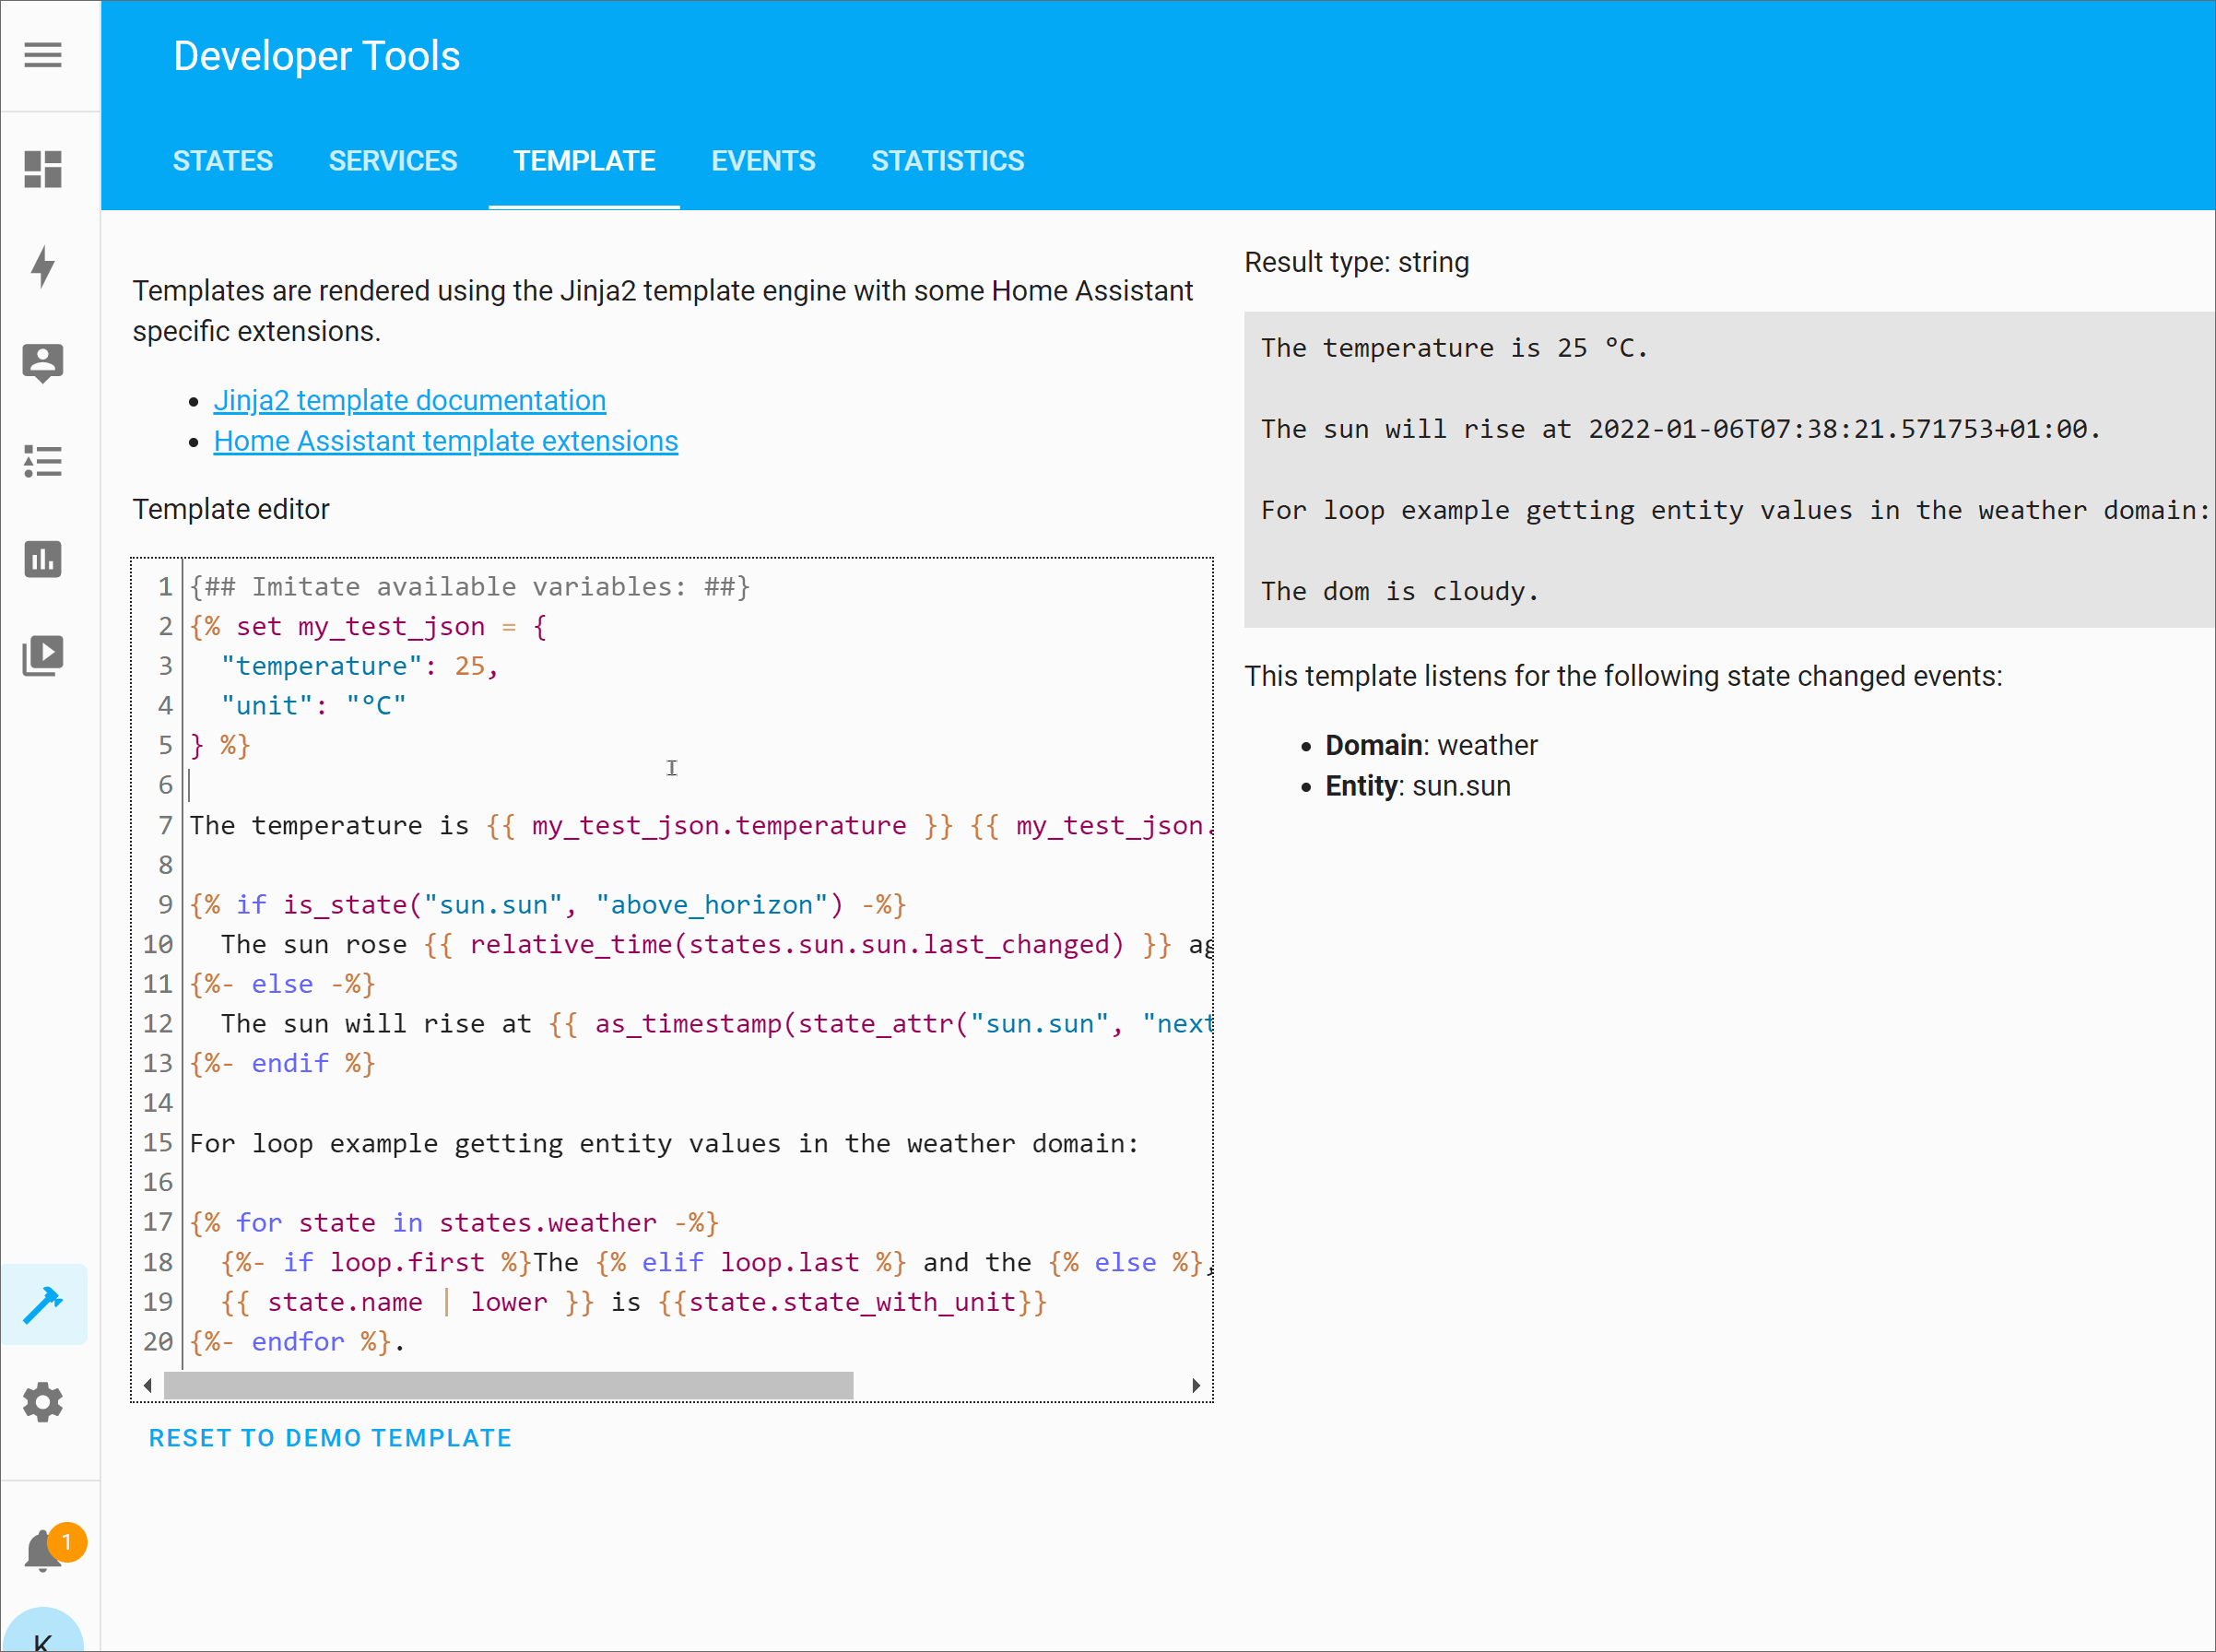Click the scroll right arrow in editor
This screenshot has height=1652, width=2216.
point(1195,1386)
